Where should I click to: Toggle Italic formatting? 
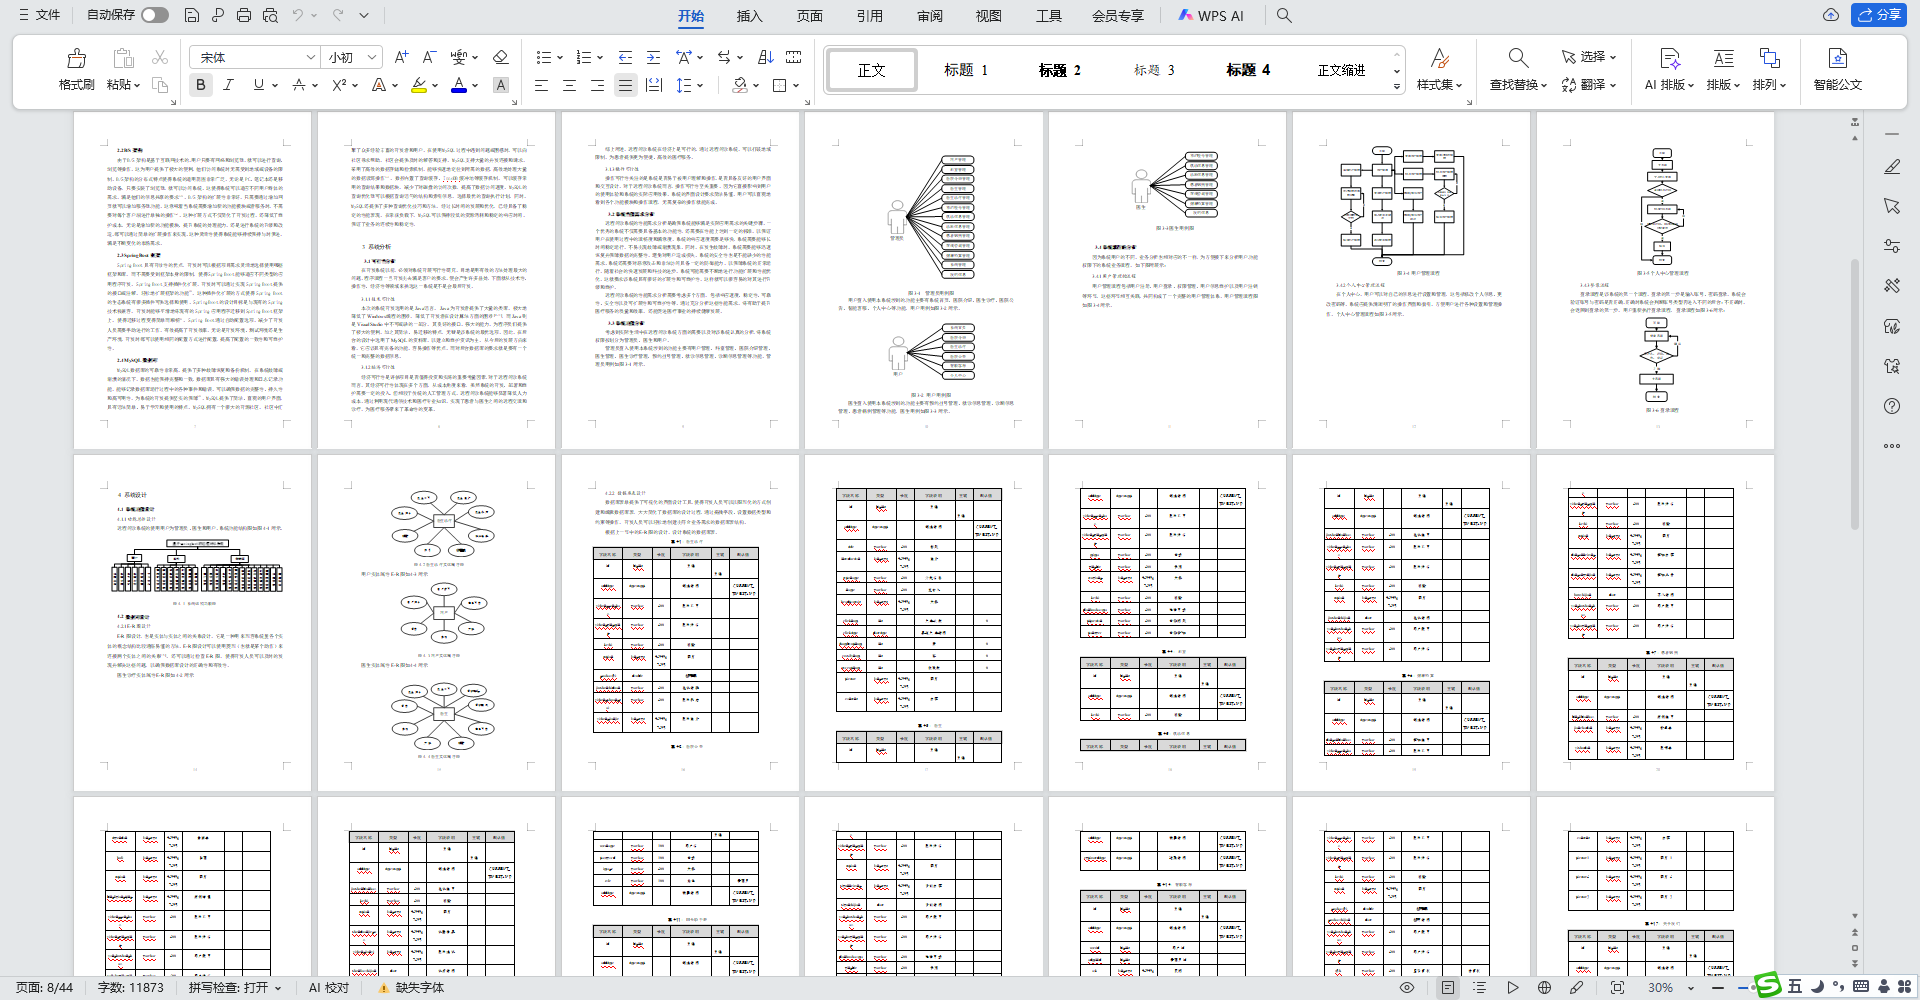pyautogui.click(x=228, y=85)
